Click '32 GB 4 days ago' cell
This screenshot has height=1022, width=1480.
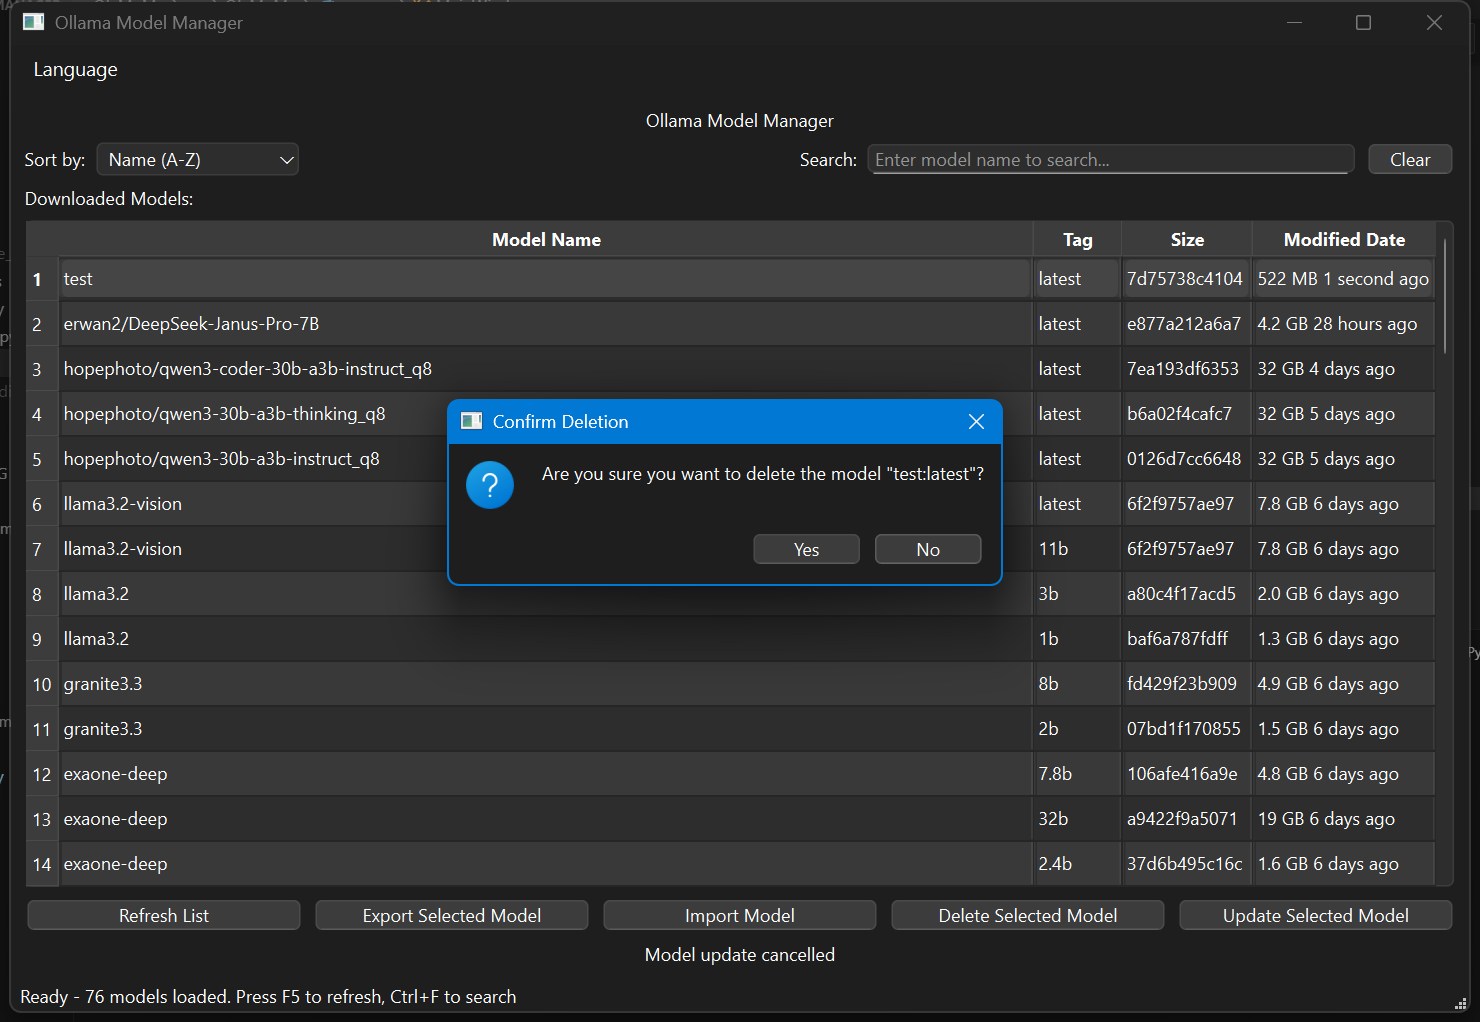click(1344, 369)
